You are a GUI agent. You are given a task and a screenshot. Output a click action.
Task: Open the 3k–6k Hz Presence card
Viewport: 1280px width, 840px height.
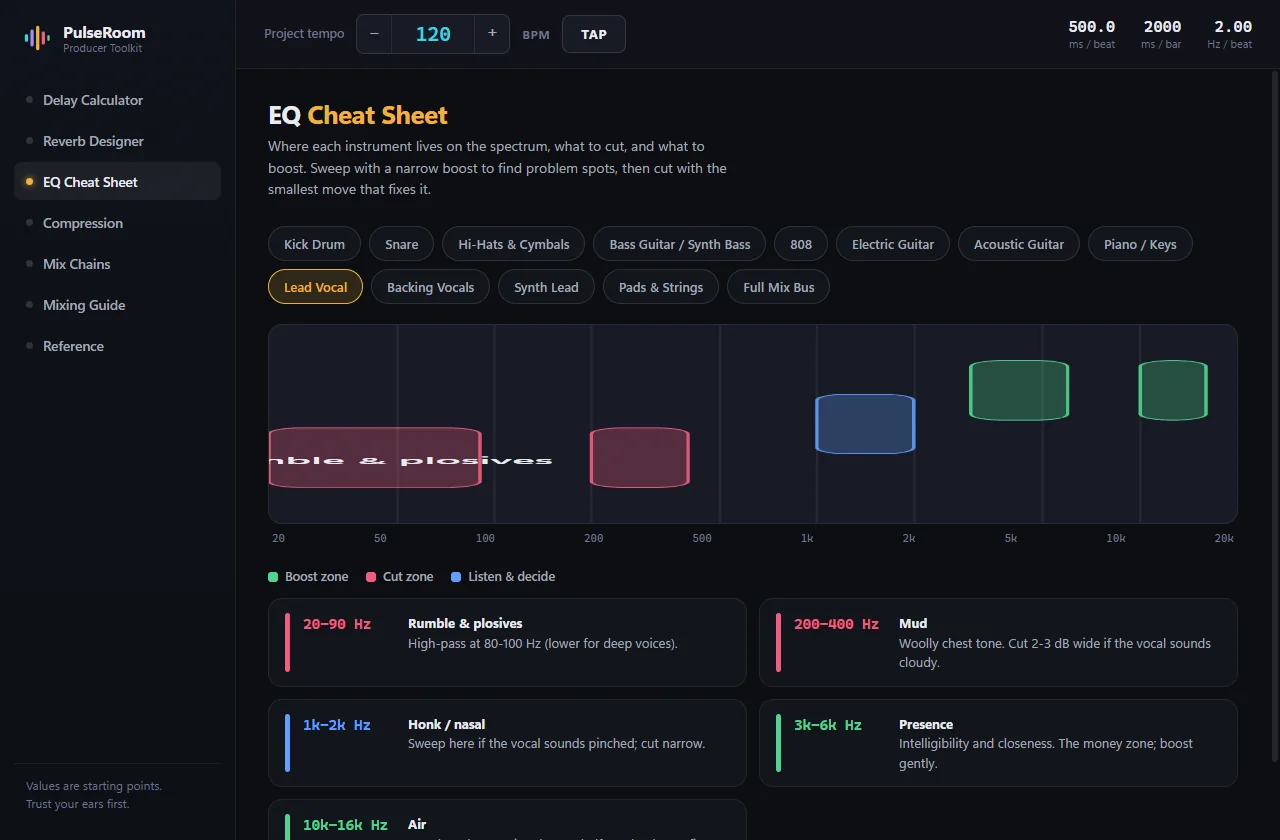998,743
